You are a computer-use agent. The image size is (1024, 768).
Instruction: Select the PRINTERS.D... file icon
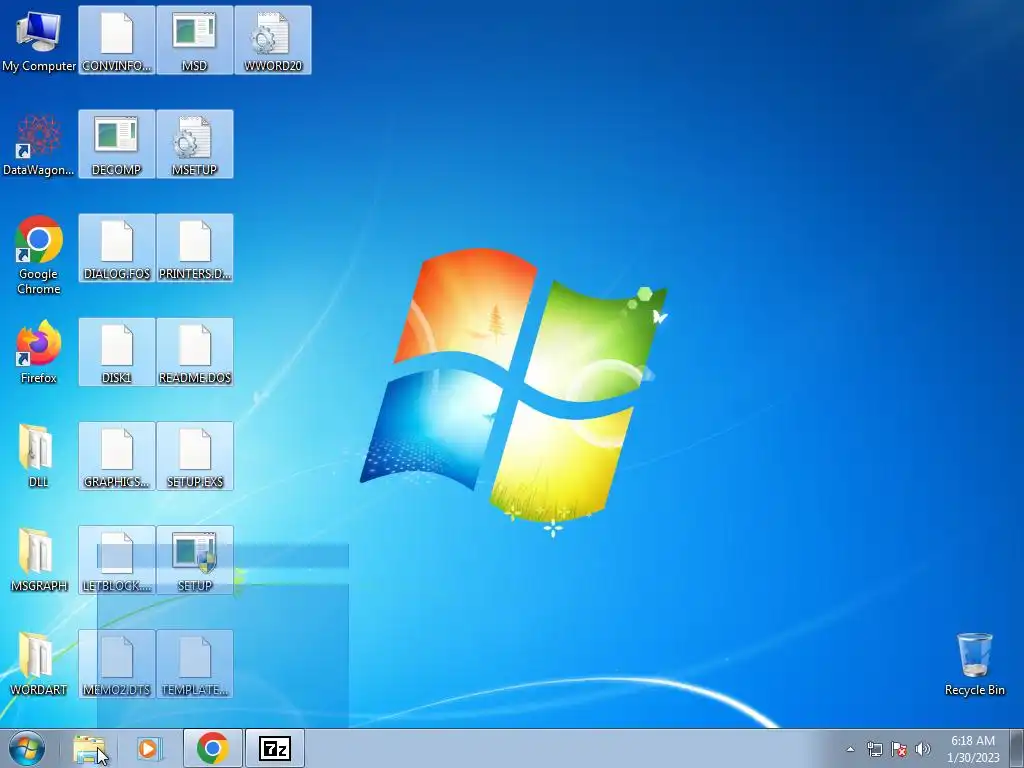click(x=195, y=248)
